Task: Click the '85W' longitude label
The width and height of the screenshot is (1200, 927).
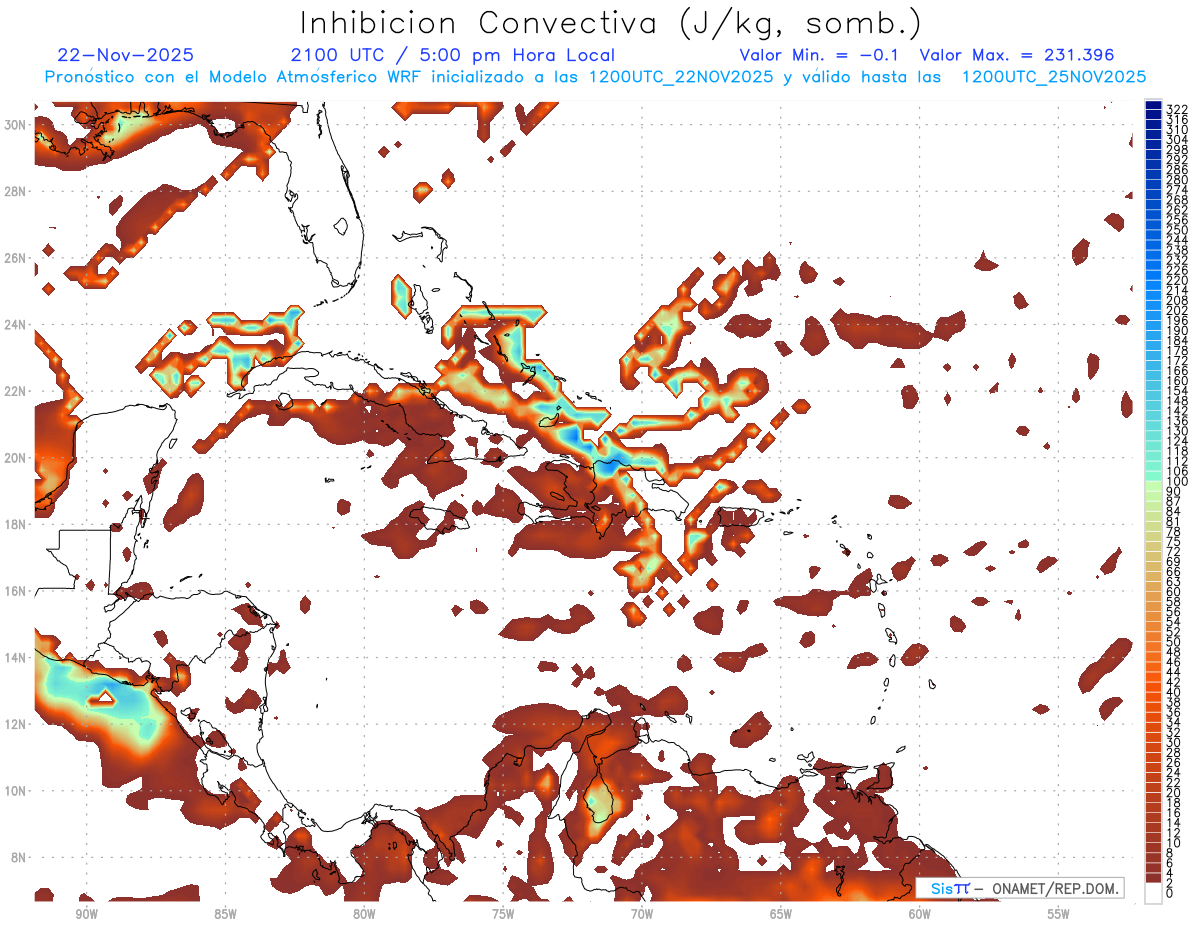Action: coord(225,915)
